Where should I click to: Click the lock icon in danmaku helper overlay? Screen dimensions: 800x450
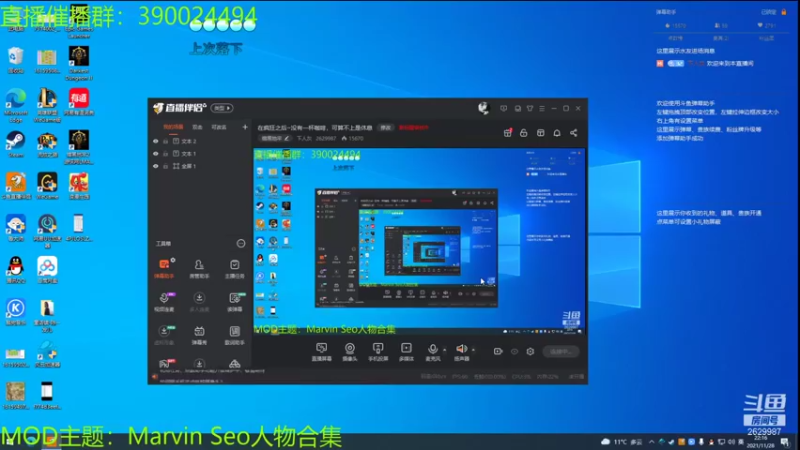(784, 12)
